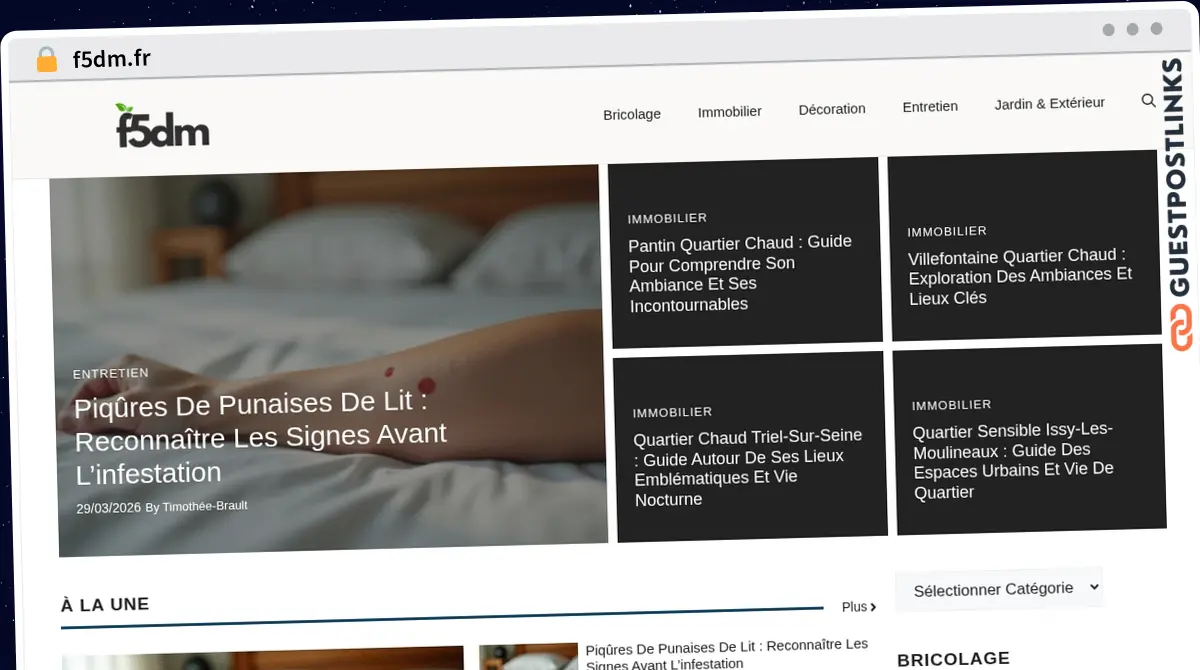Open Quartier Chaud Triel-Sur-Seine article

pos(749,467)
